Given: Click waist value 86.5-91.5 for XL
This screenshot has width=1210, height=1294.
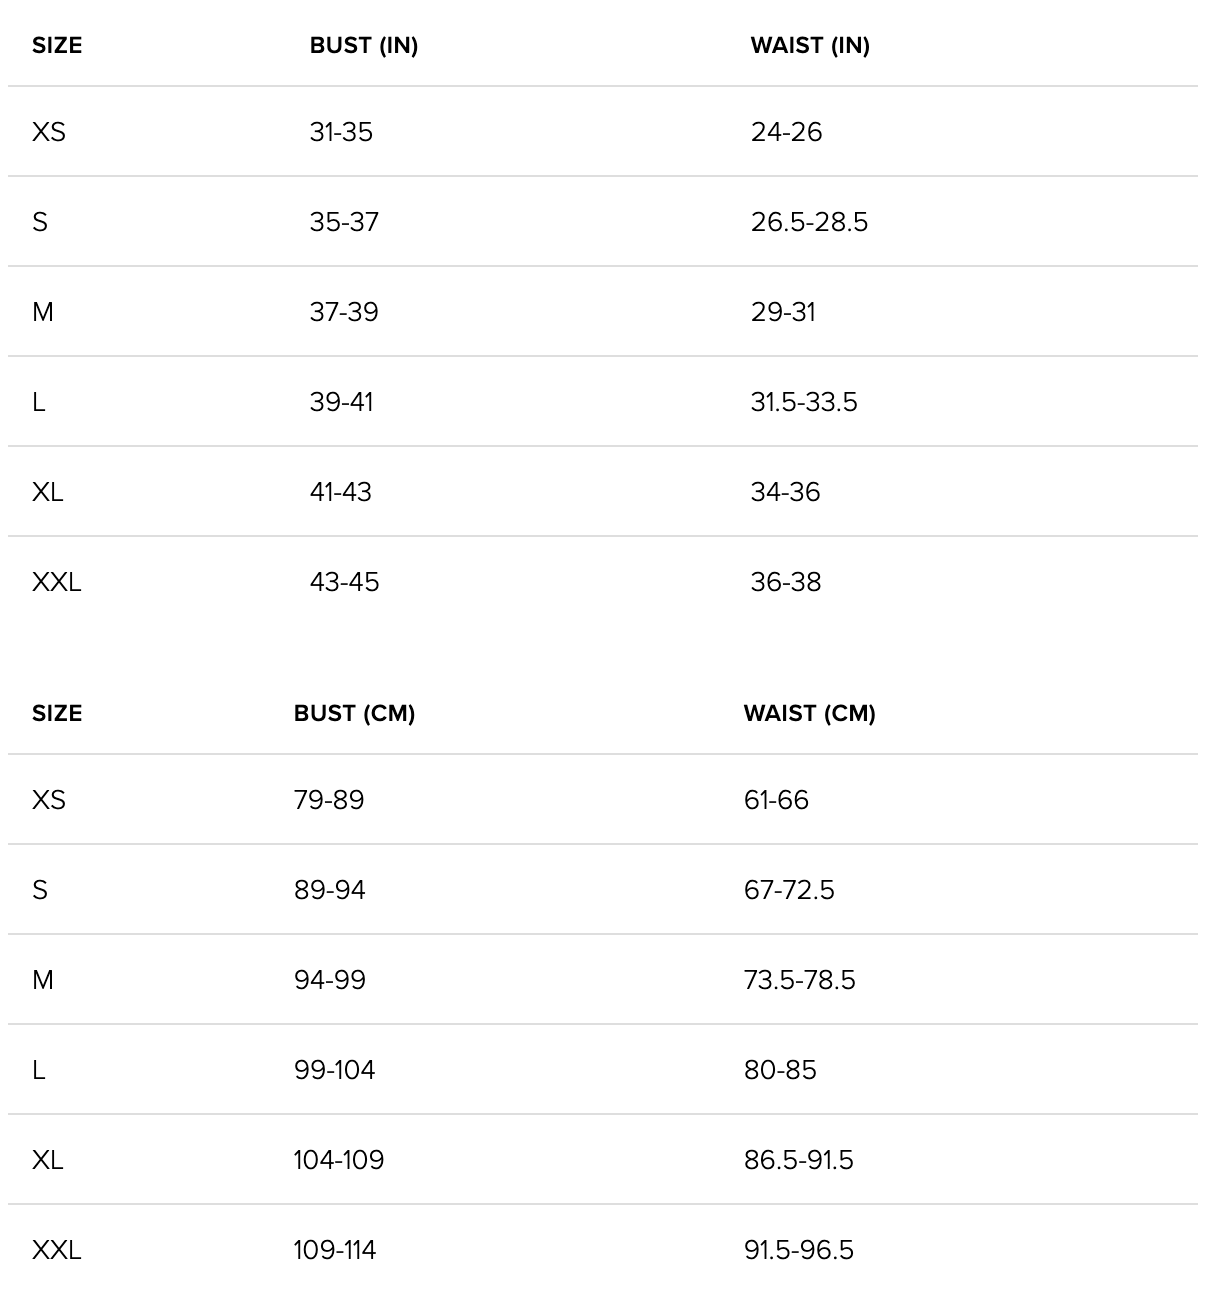Looking at the screenshot, I should pos(798,1160).
